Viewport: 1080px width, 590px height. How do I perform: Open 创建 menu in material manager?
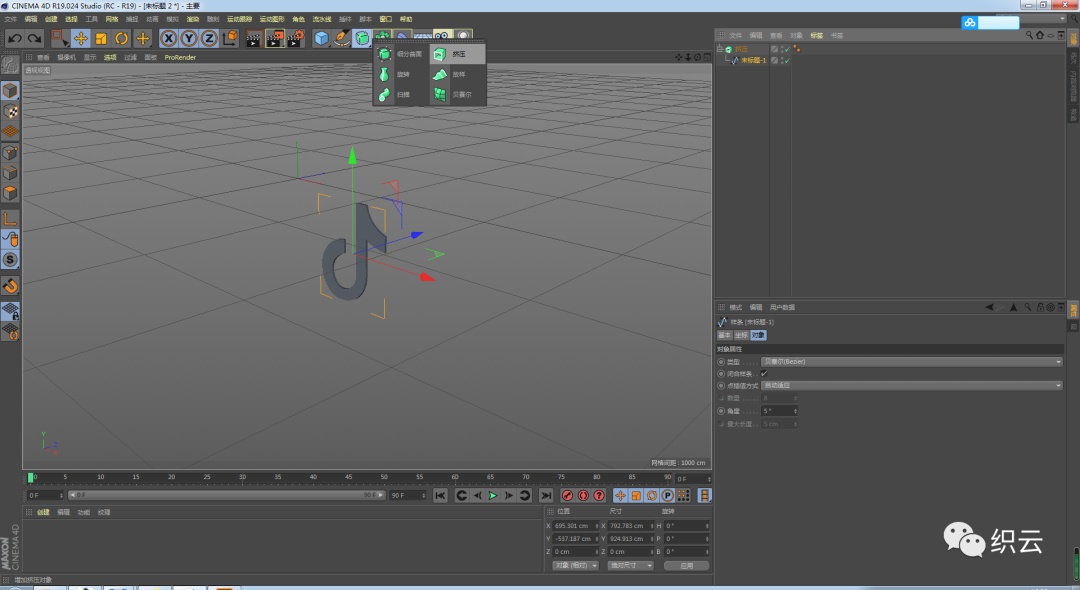43,512
